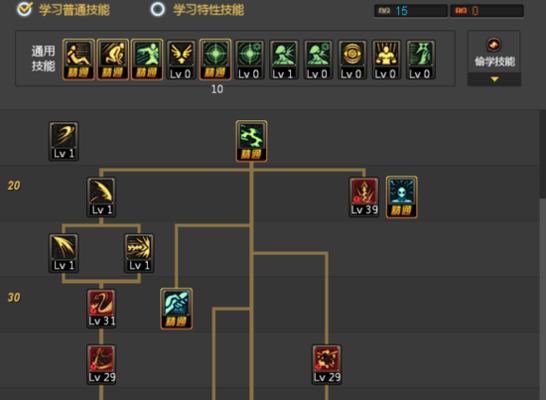This screenshot has width=546, height=400.
Task: Click the sit-up general skill icon
Action: coord(78,60)
